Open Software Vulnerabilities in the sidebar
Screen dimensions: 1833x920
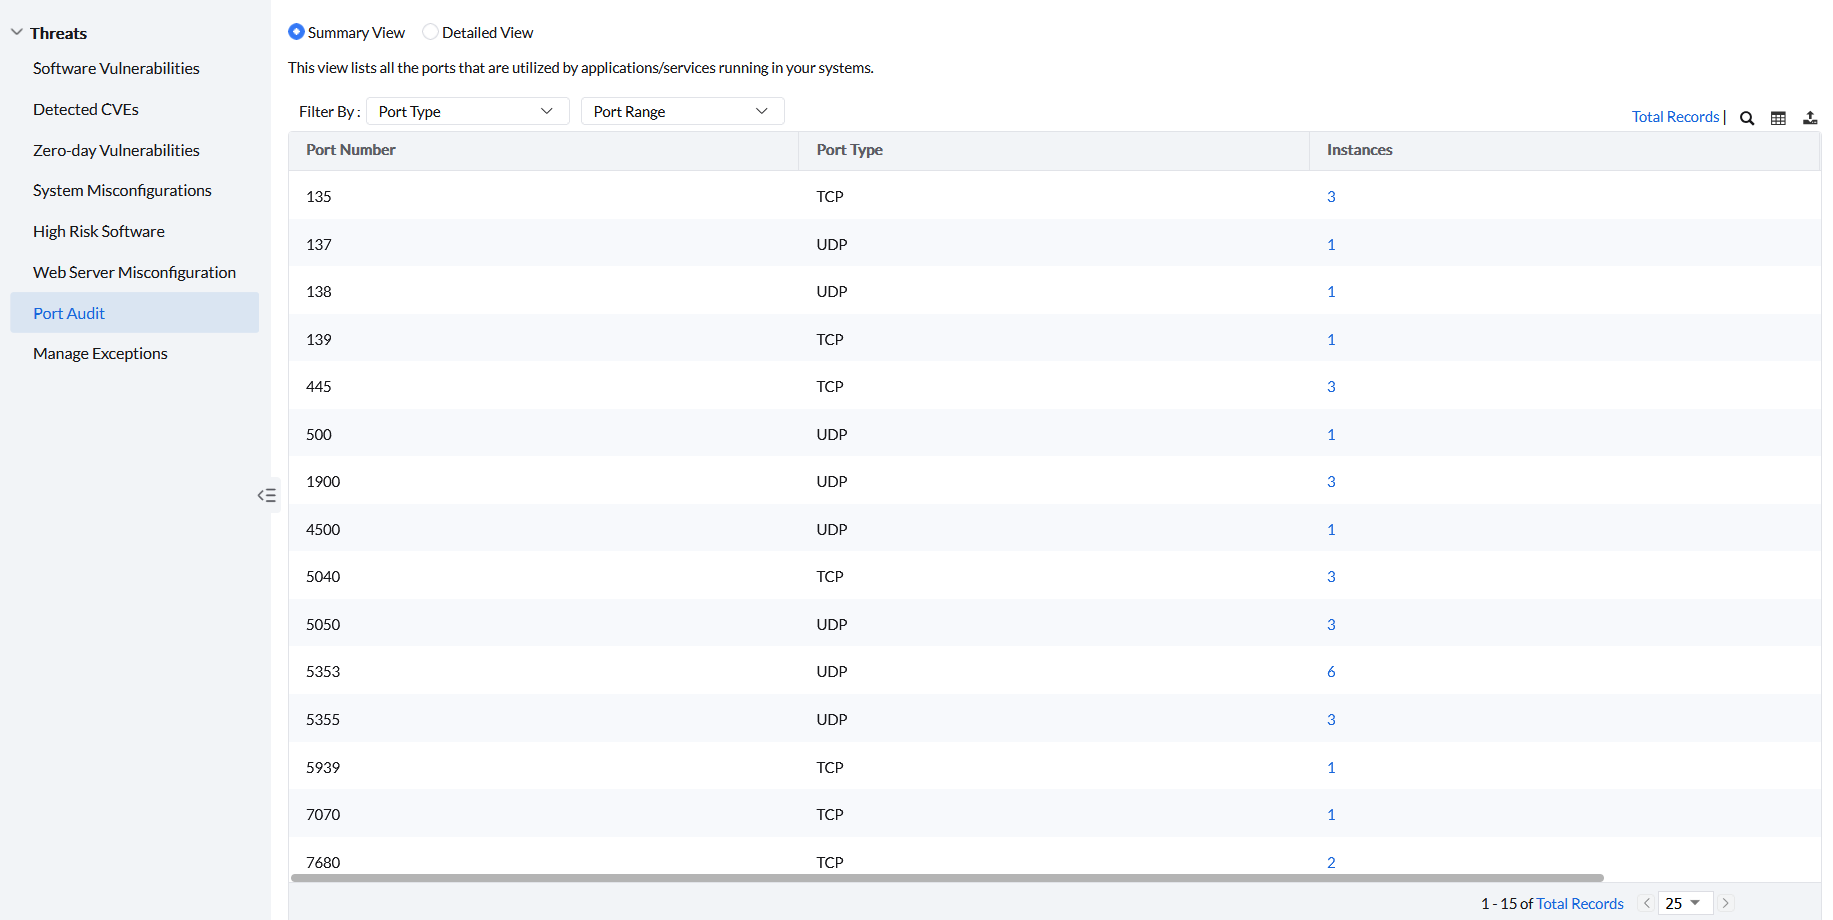coord(116,68)
